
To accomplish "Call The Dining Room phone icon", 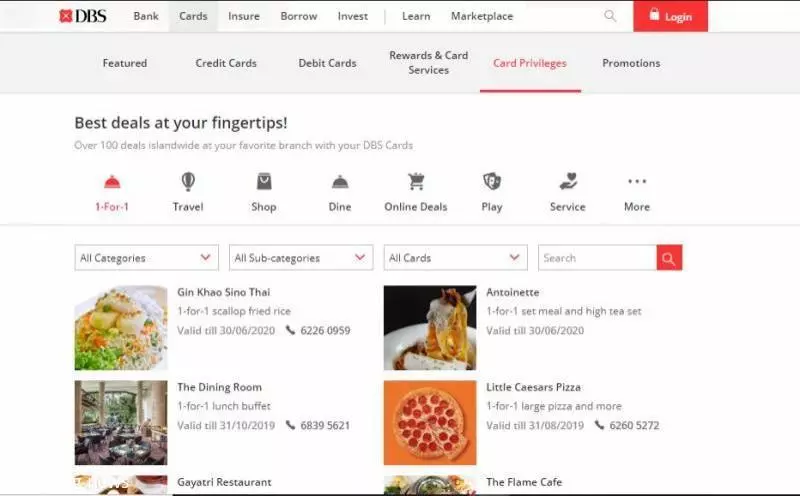I will point(290,425).
